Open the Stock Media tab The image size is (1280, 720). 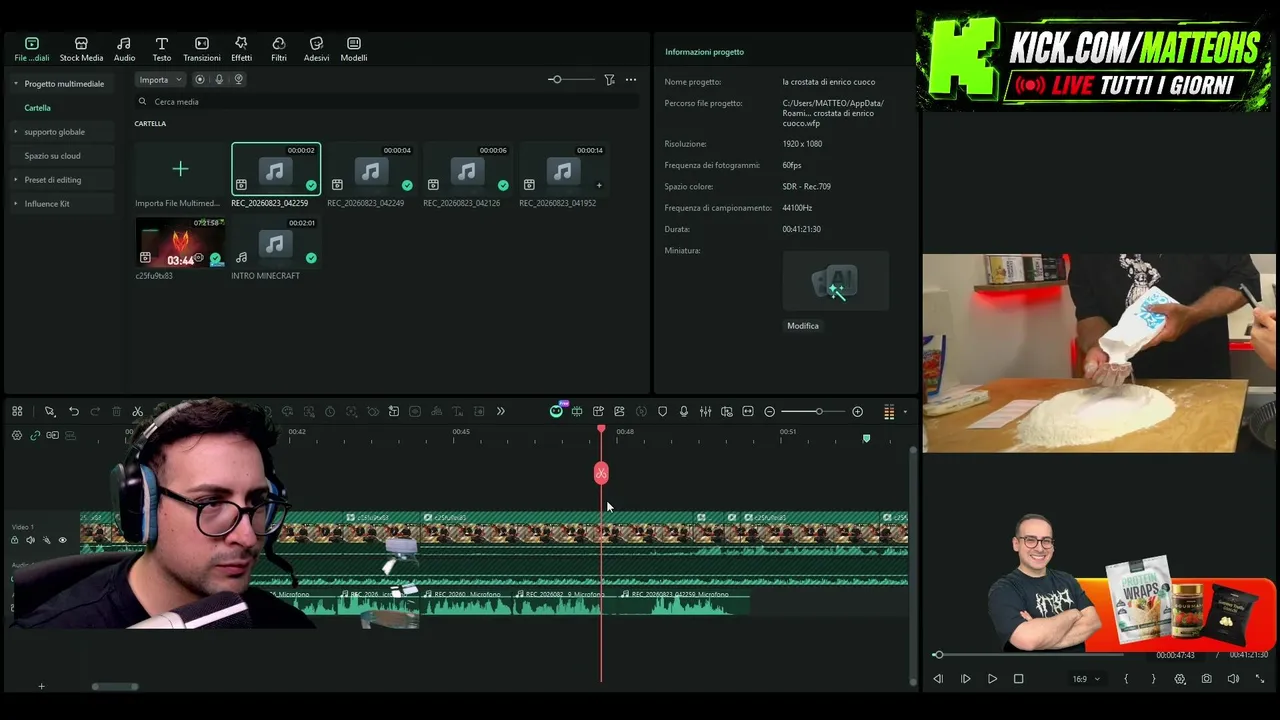pos(81,49)
